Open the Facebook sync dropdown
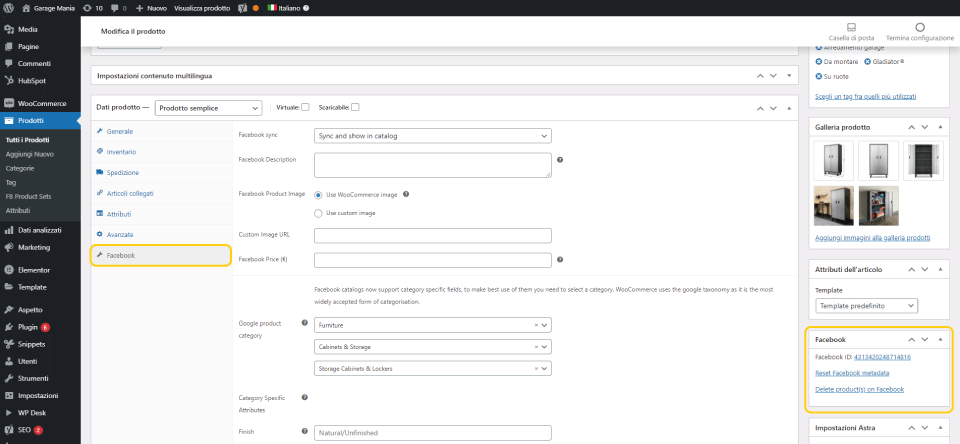This screenshot has width=960, height=444. pyautogui.click(x=433, y=136)
